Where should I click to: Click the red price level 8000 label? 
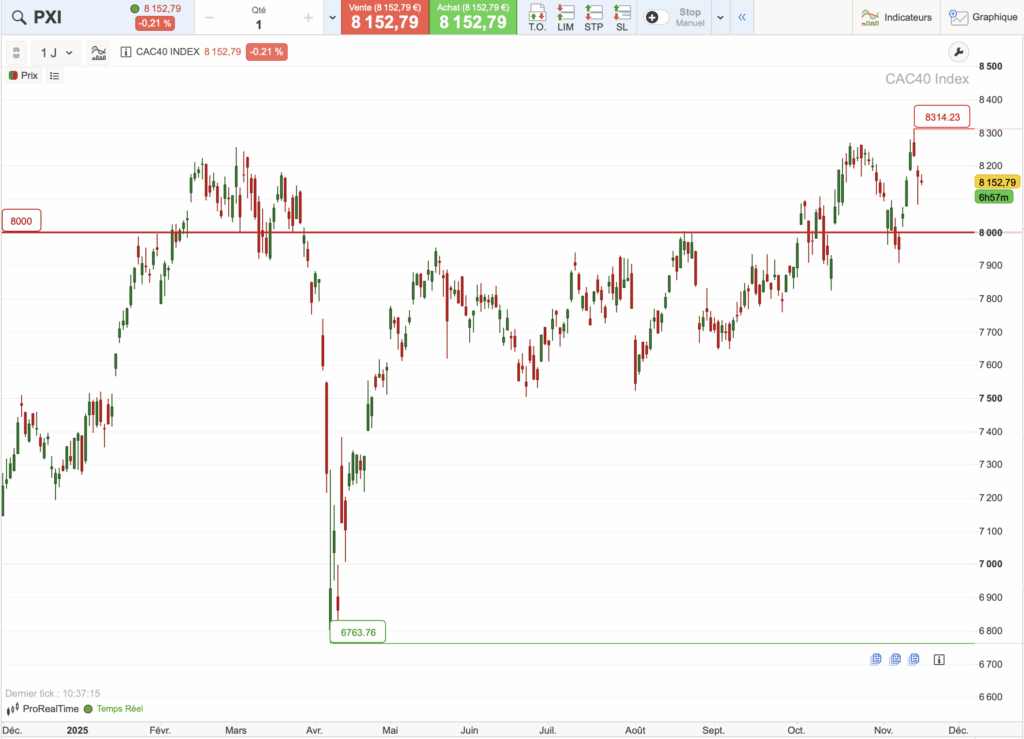click(x=21, y=221)
